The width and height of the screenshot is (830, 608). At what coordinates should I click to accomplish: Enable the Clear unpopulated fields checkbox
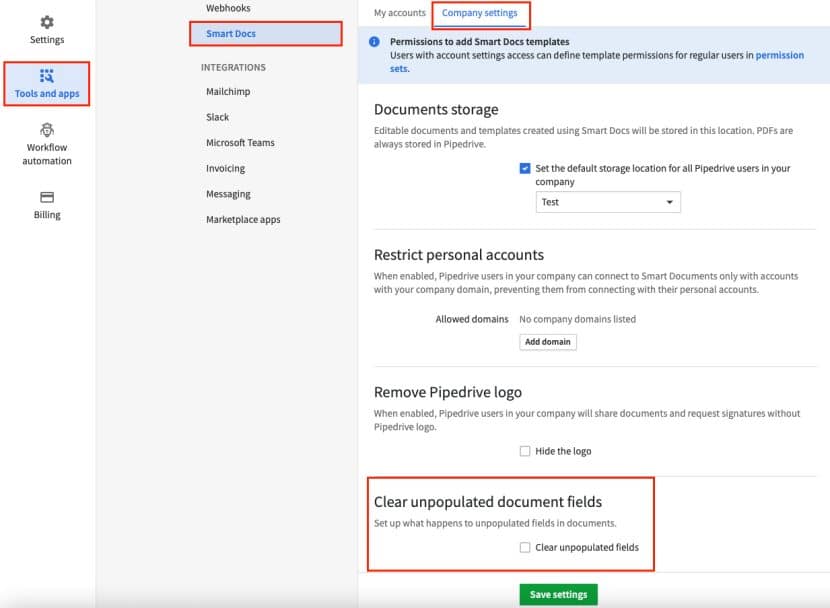pos(524,547)
